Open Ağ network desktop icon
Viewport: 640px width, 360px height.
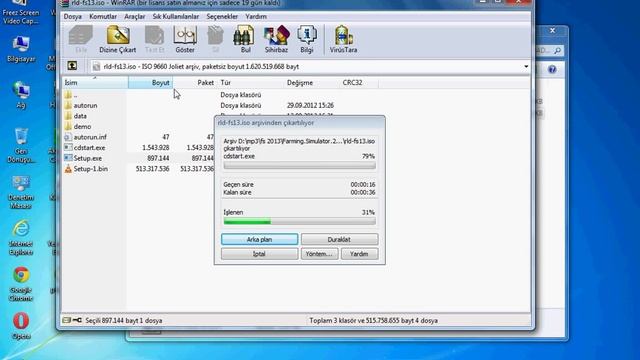point(21,95)
